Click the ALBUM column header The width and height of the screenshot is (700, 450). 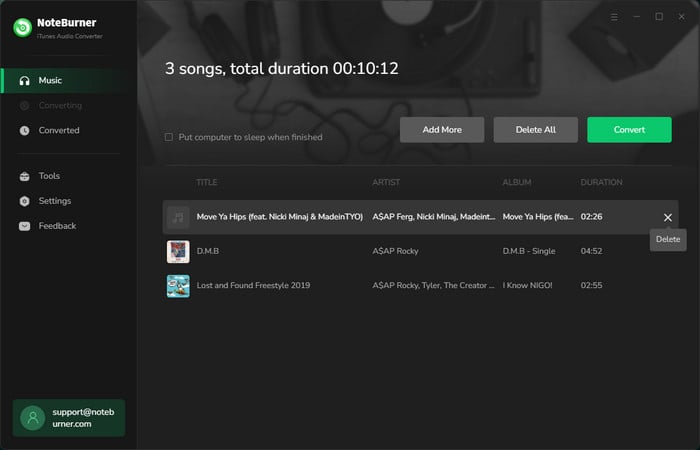point(517,182)
